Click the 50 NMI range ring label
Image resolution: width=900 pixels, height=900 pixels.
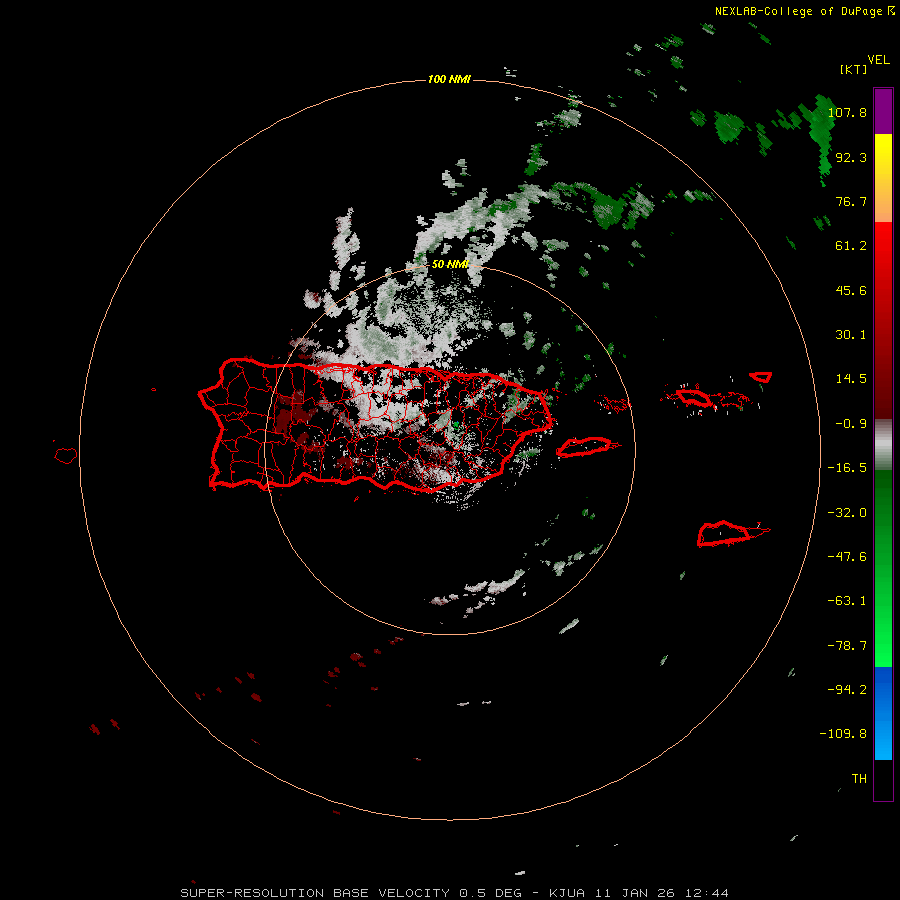[x=450, y=264]
